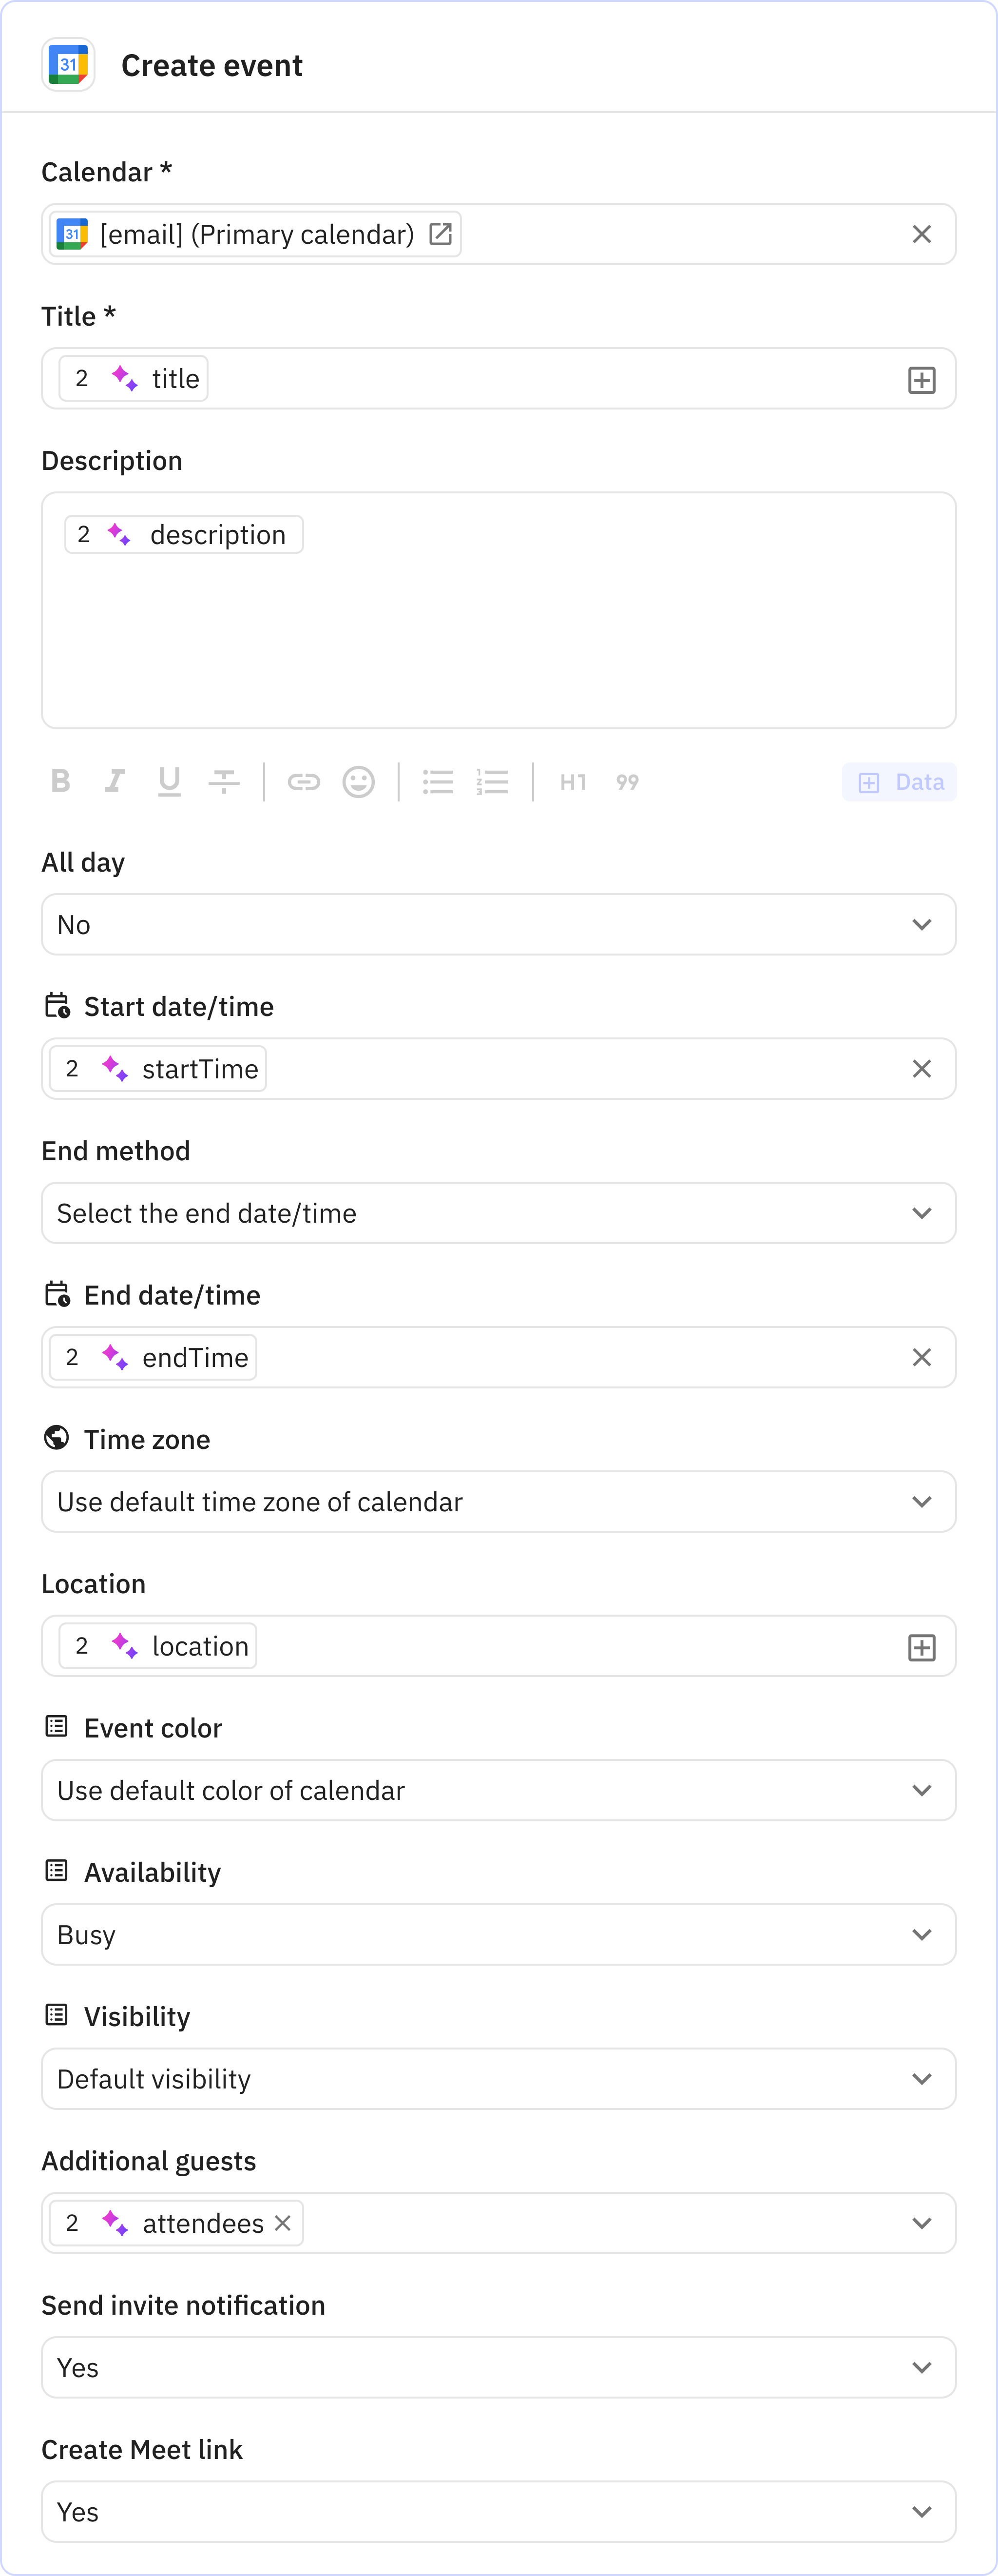Click the Data button in editor toolbar
This screenshot has height=2576, width=998.
[899, 782]
